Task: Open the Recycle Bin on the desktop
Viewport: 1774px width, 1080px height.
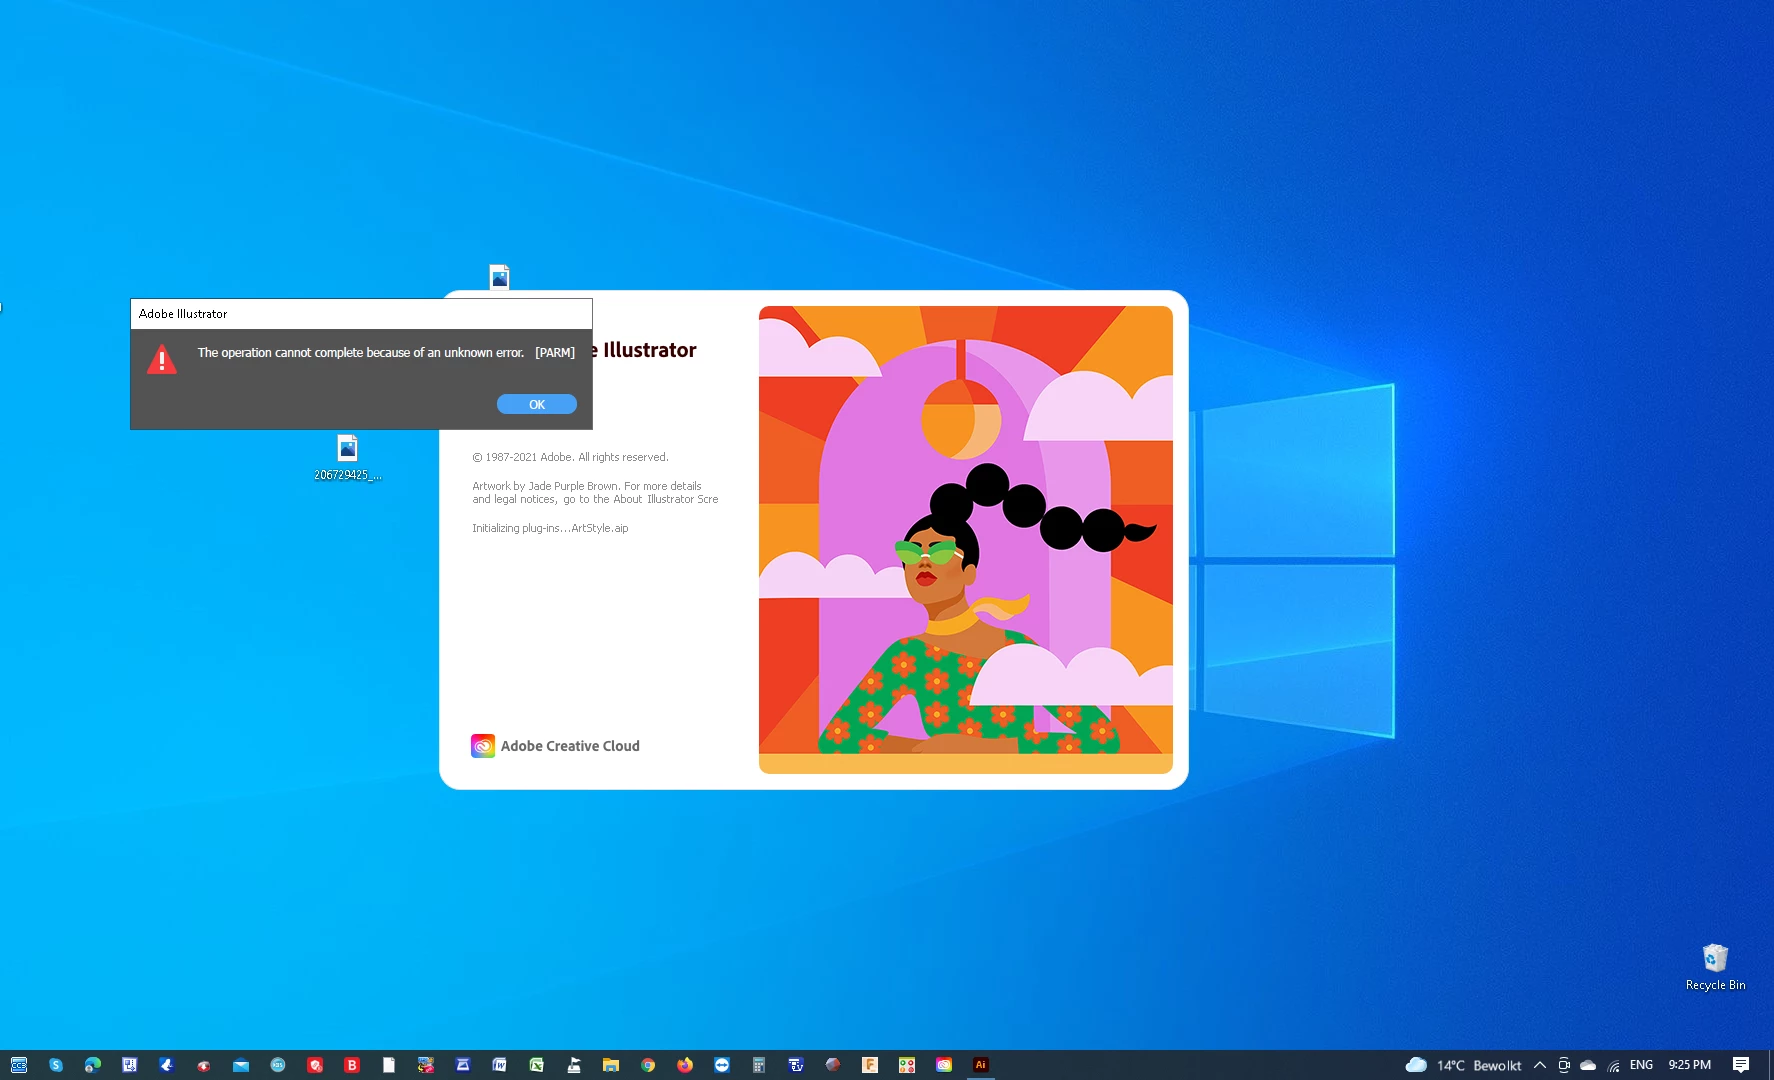Action: [1715, 967]
